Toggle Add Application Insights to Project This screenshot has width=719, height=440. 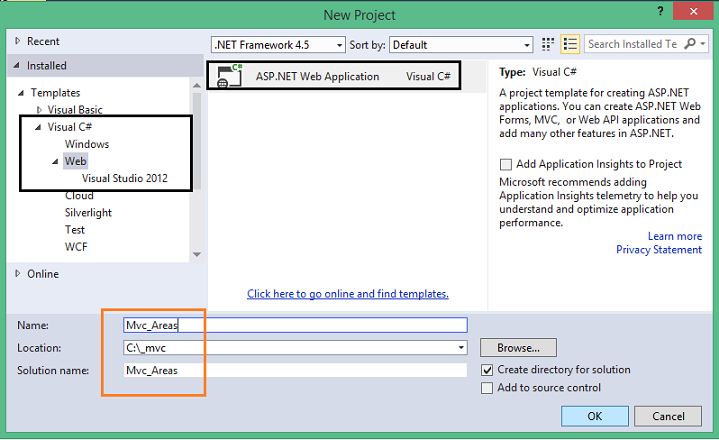pyautogui.click(x=506, y=164)
